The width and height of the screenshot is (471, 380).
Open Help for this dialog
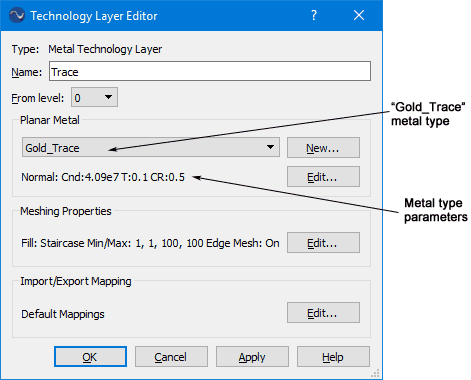(333, 357)
